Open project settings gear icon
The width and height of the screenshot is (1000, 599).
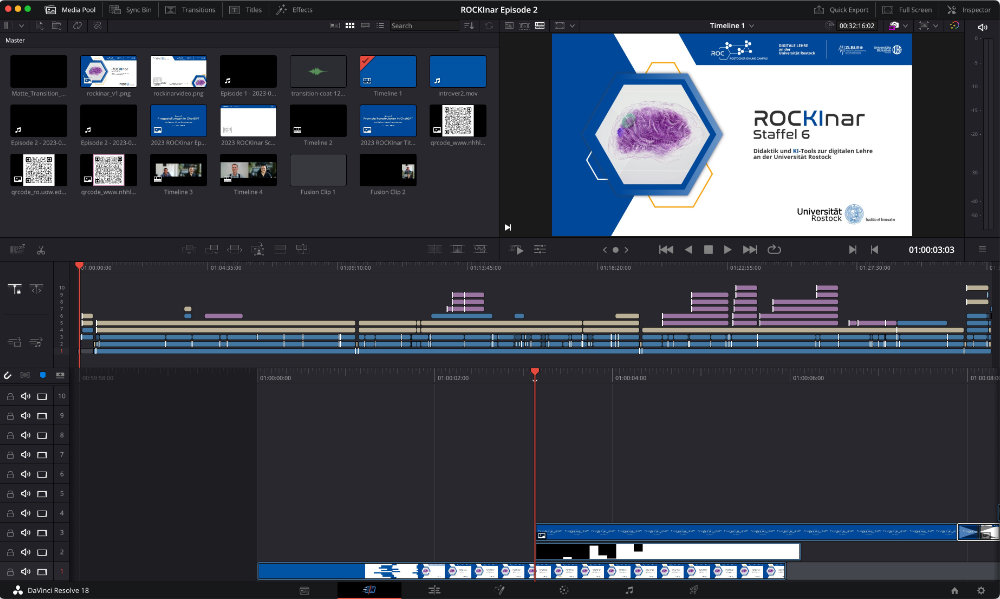point(981,591)
